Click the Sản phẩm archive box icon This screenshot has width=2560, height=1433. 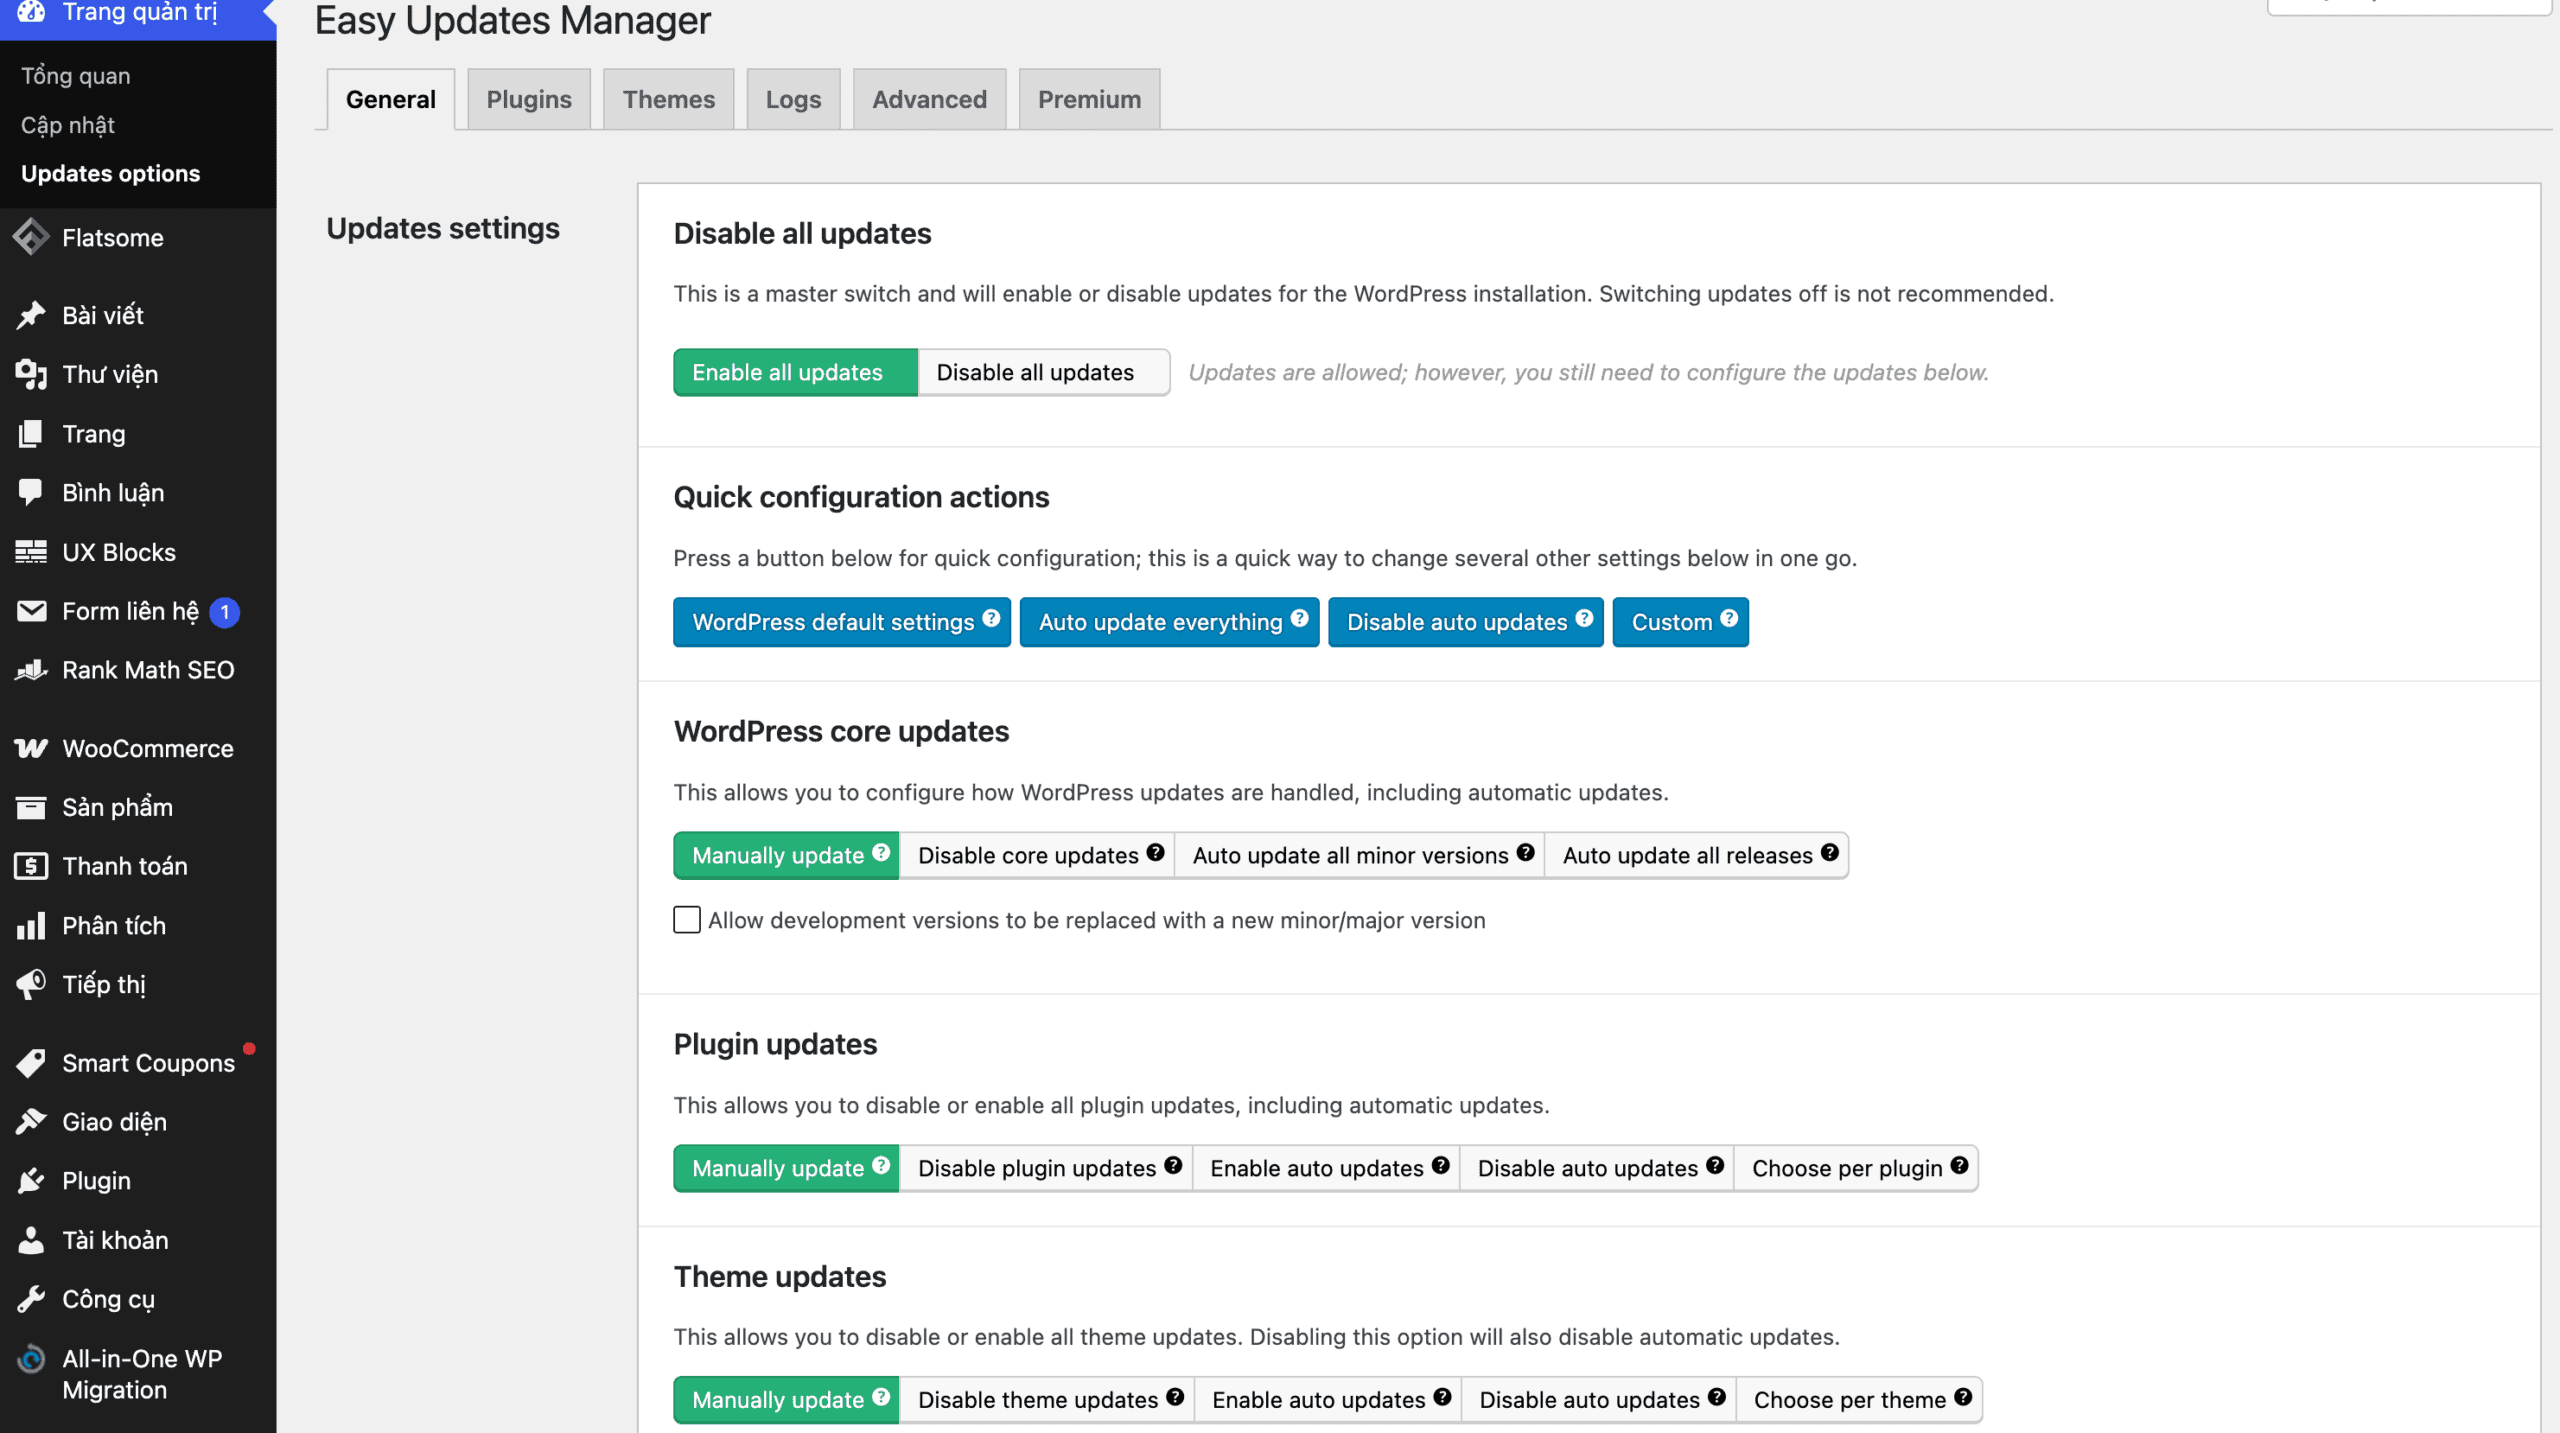31,807
